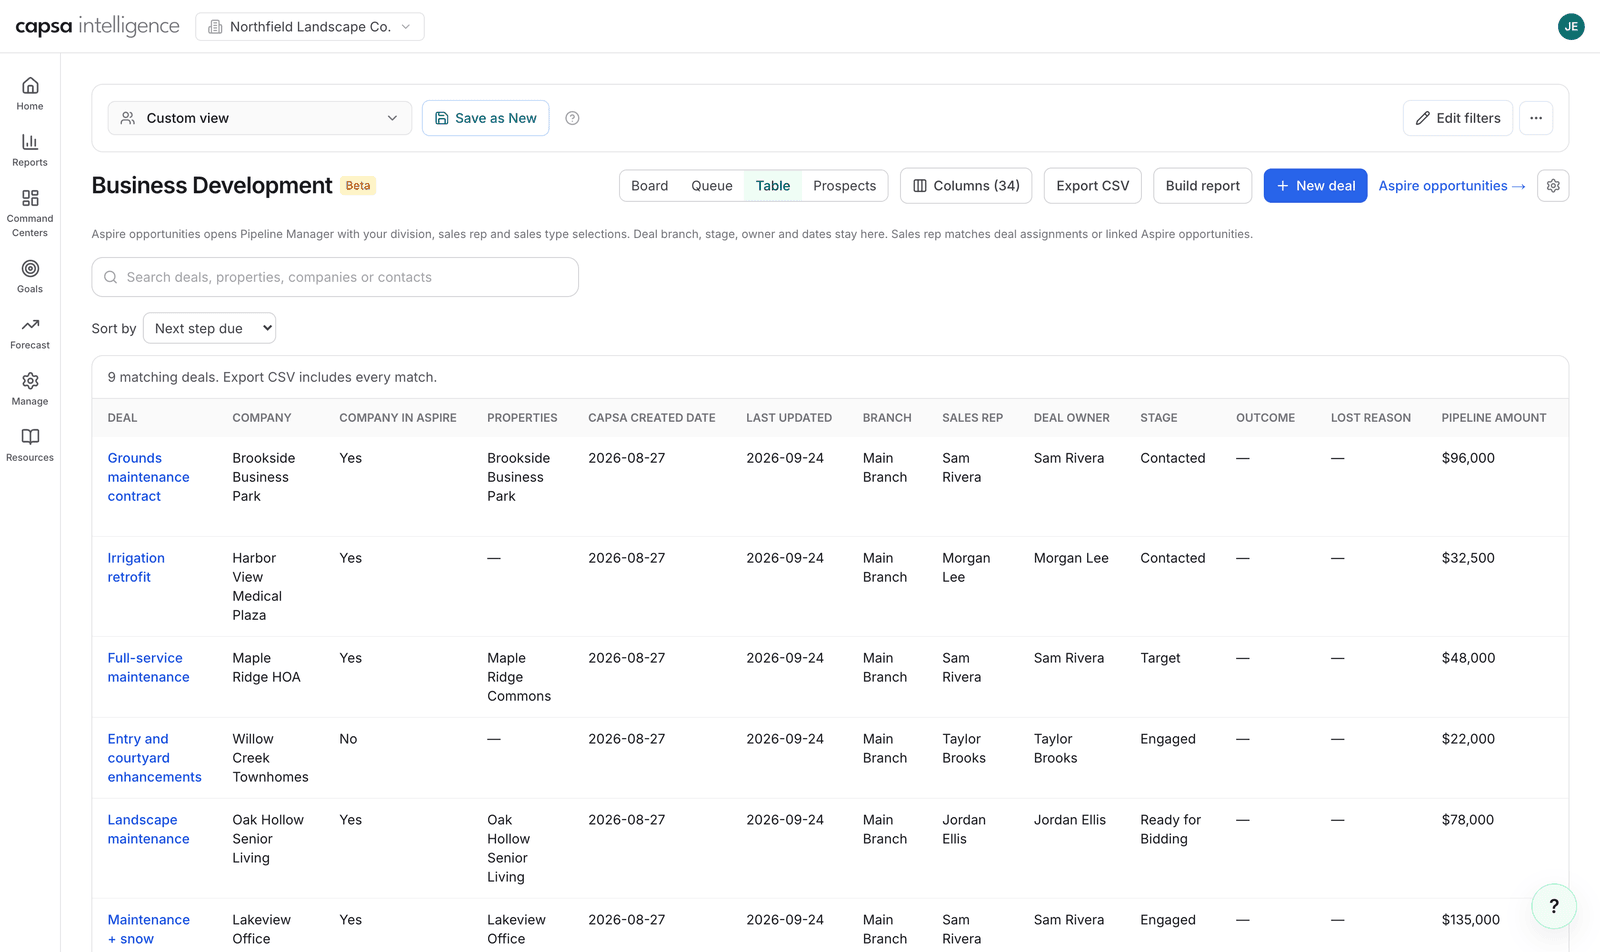Screen dimensions: 1600x952
Task: Click the Ready for Bidding stage cell
Action: (x=1171, y=829)
